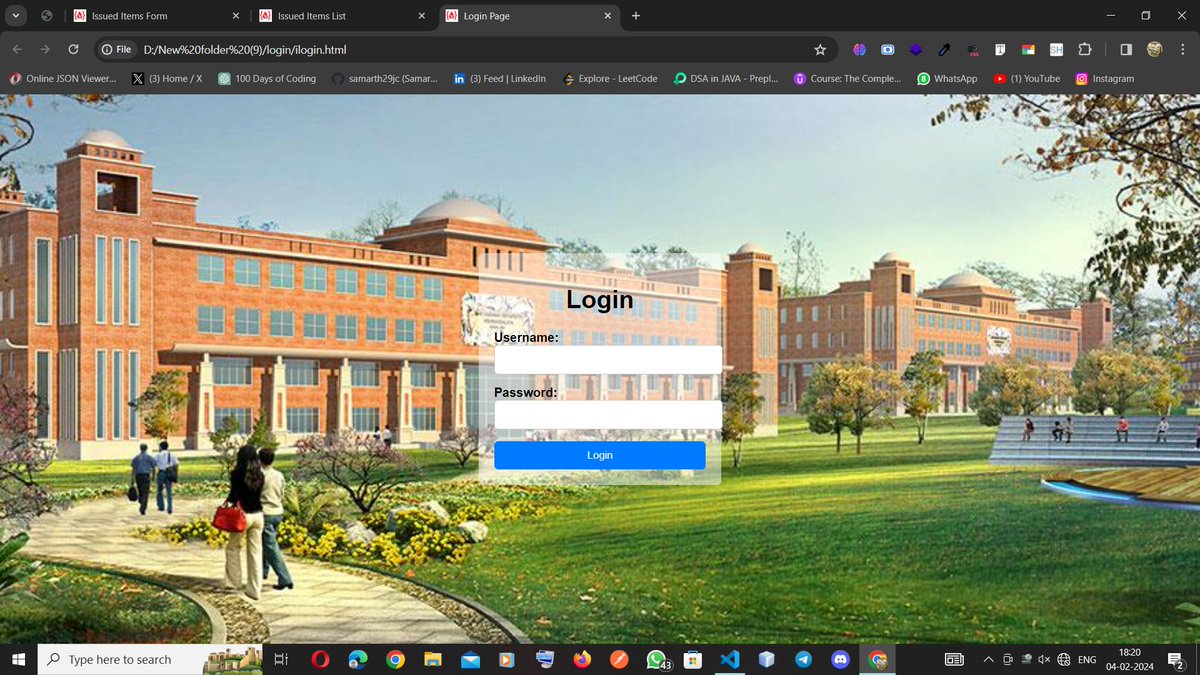Open Discord from the taskbar

pos(841,659)
